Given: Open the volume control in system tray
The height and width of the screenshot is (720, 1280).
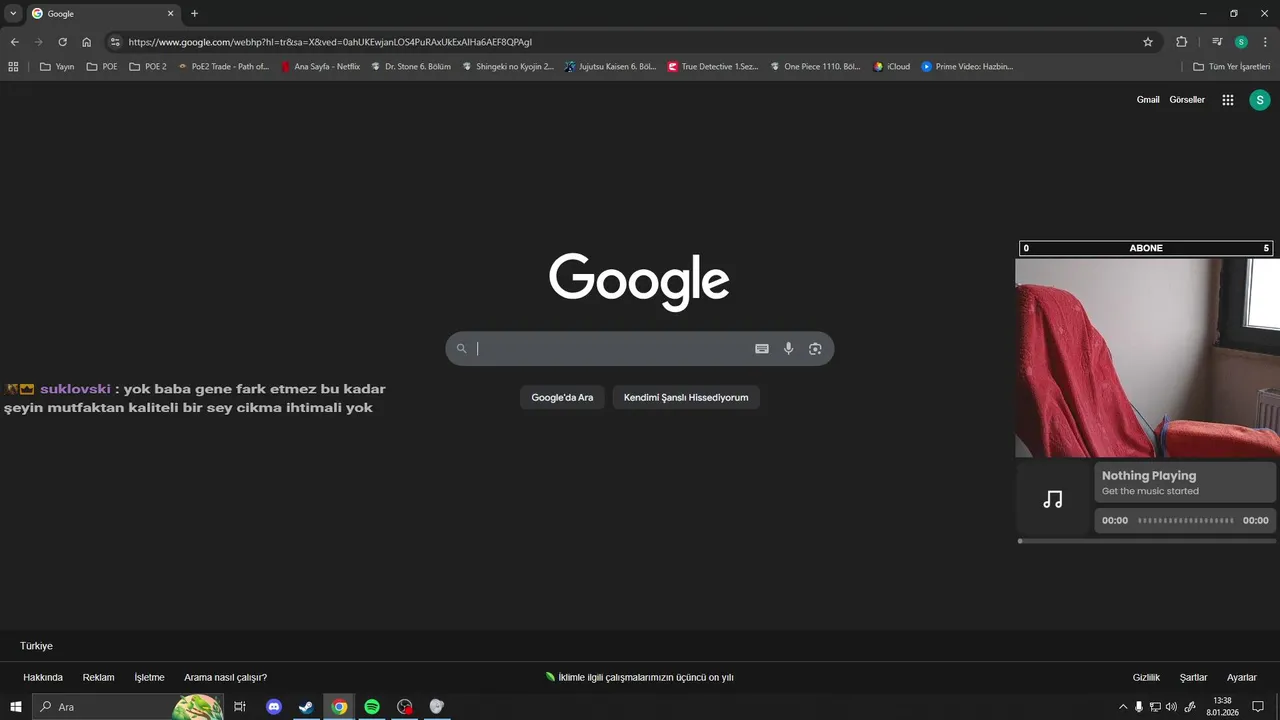Looking at the screenshot, I should coord(1171,707).
